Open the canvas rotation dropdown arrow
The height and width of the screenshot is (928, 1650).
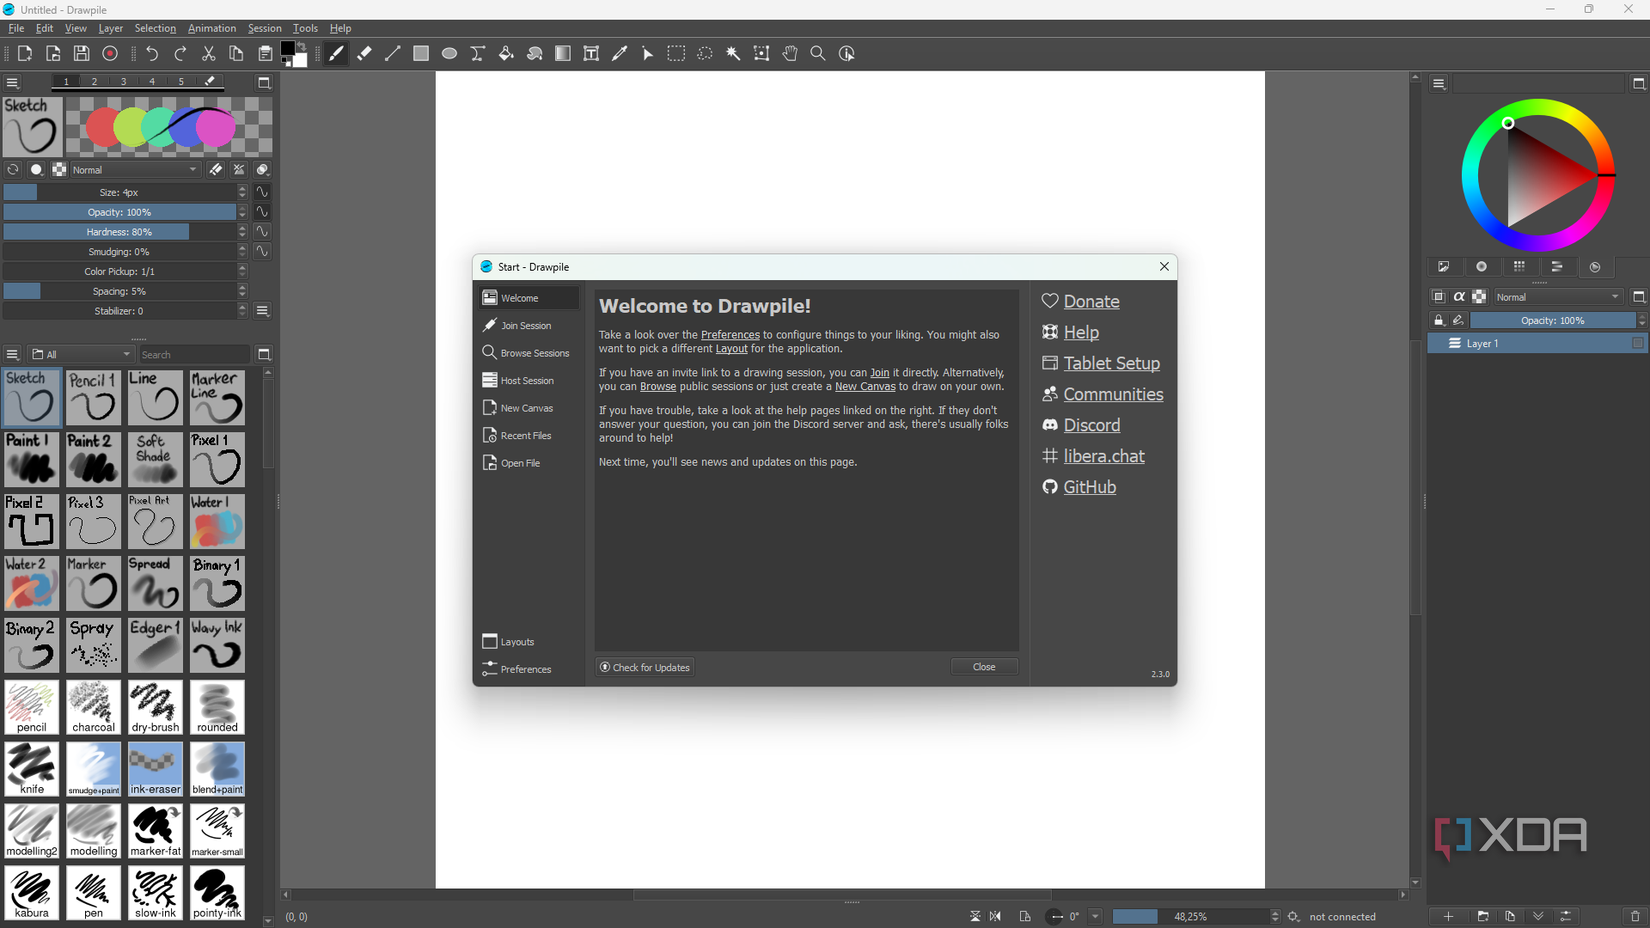pyautogui.click(x=1095, y=916)
